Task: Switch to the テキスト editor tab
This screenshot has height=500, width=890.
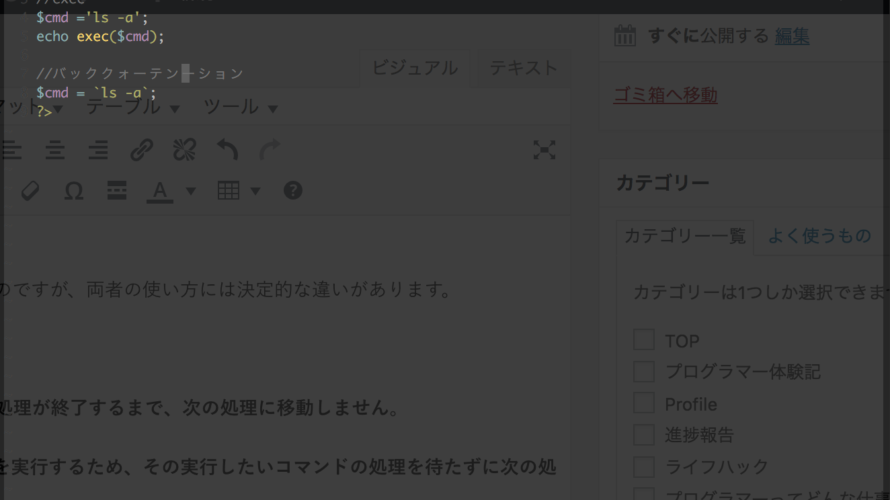Action: 523,68
